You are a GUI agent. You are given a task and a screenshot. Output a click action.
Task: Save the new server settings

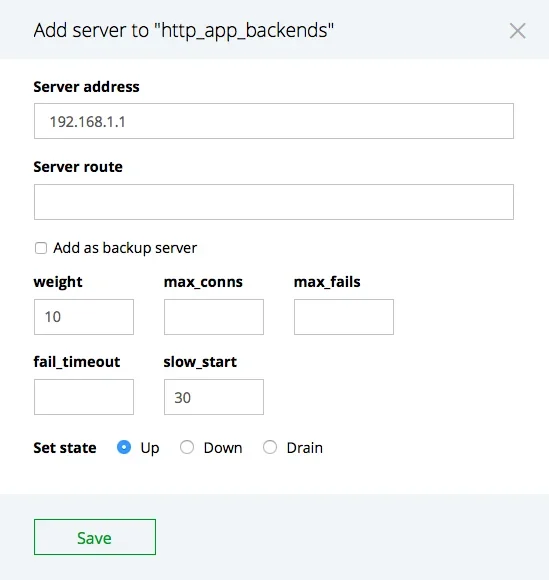[95, 537]
